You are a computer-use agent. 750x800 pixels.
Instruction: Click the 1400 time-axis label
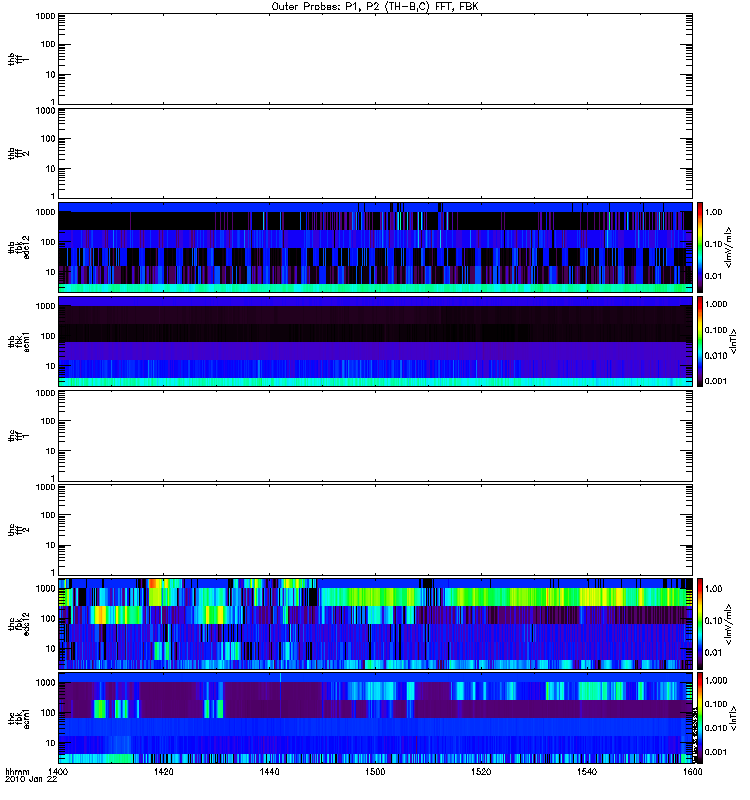pyautogui.click(x=58, y=771)
